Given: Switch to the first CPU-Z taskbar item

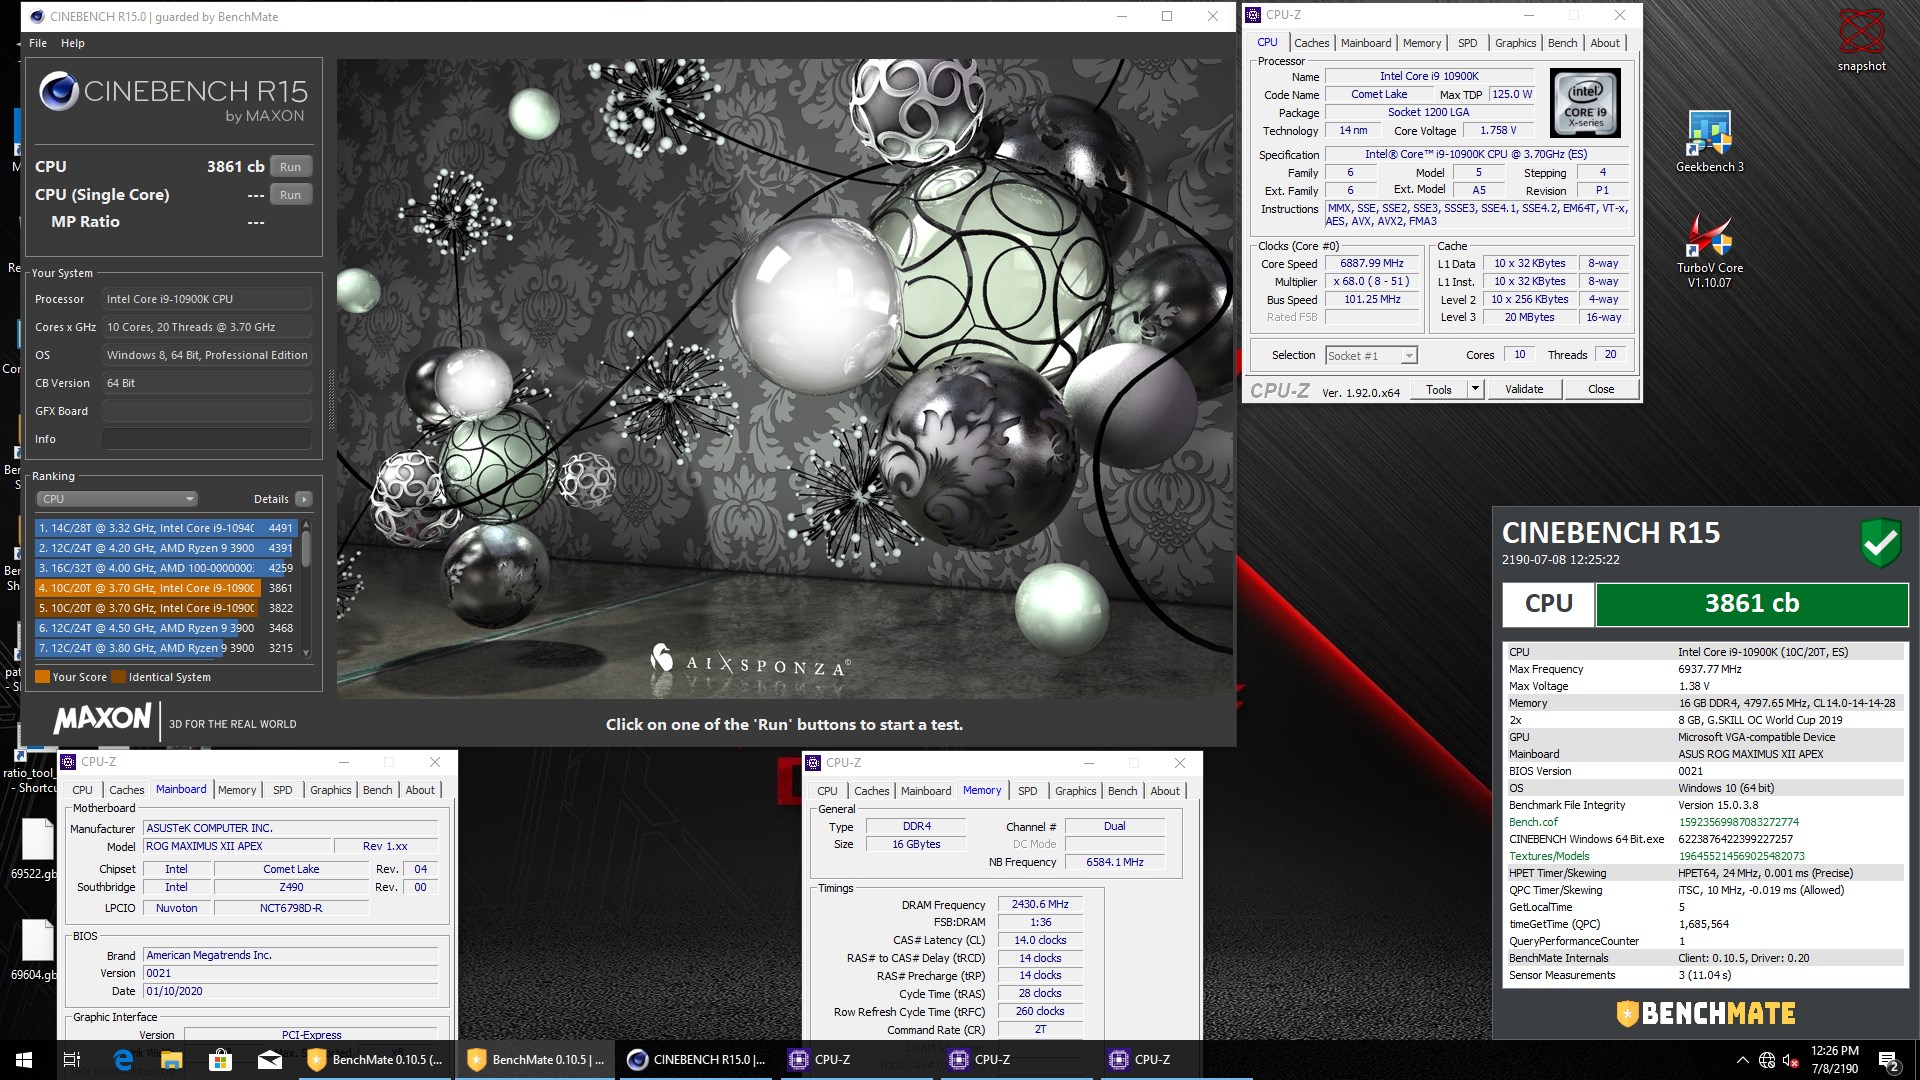Looking at the screenshot, I should 856,1060.
